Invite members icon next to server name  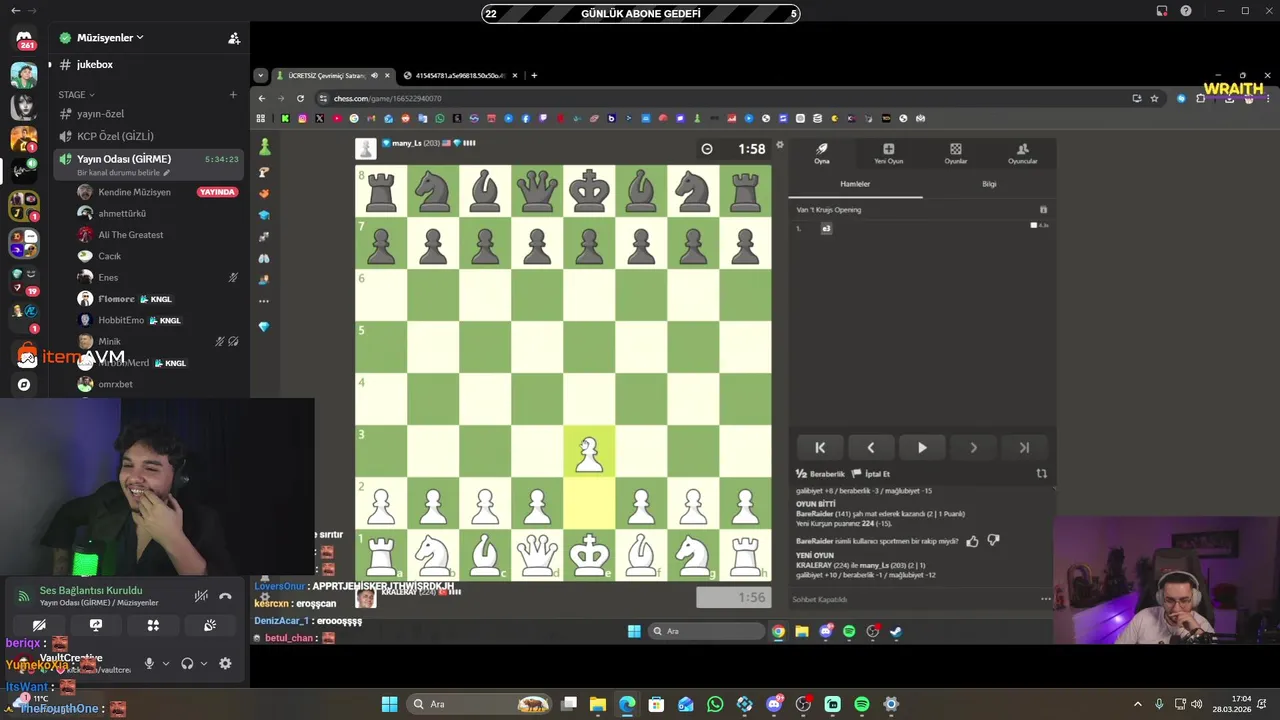[234, 38]
